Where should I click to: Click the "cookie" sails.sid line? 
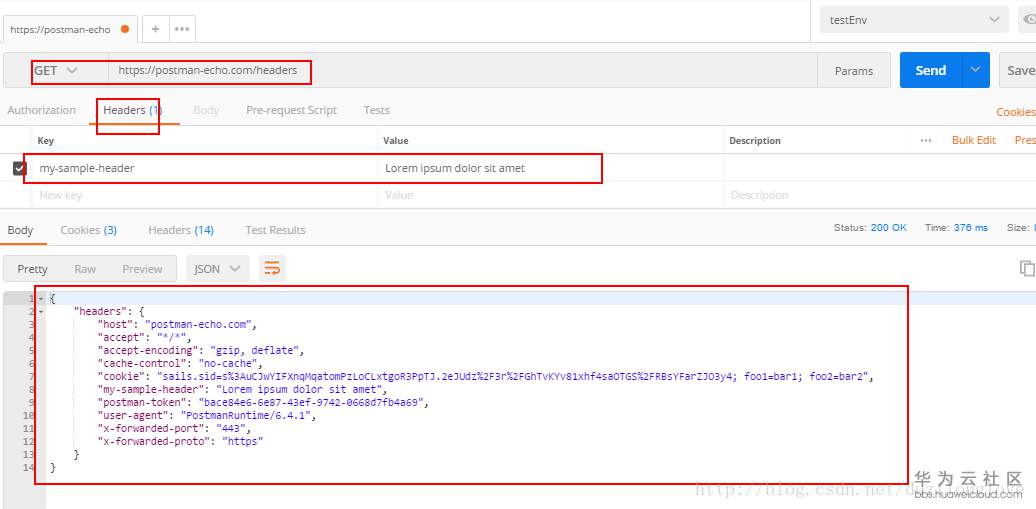click(x=486, y=377)
